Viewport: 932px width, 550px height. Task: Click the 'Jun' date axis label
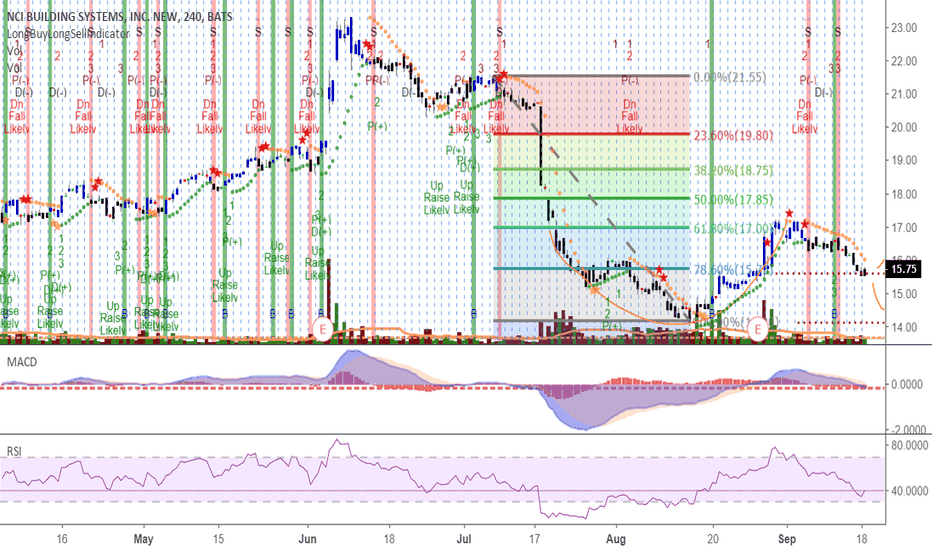[307, 539]
